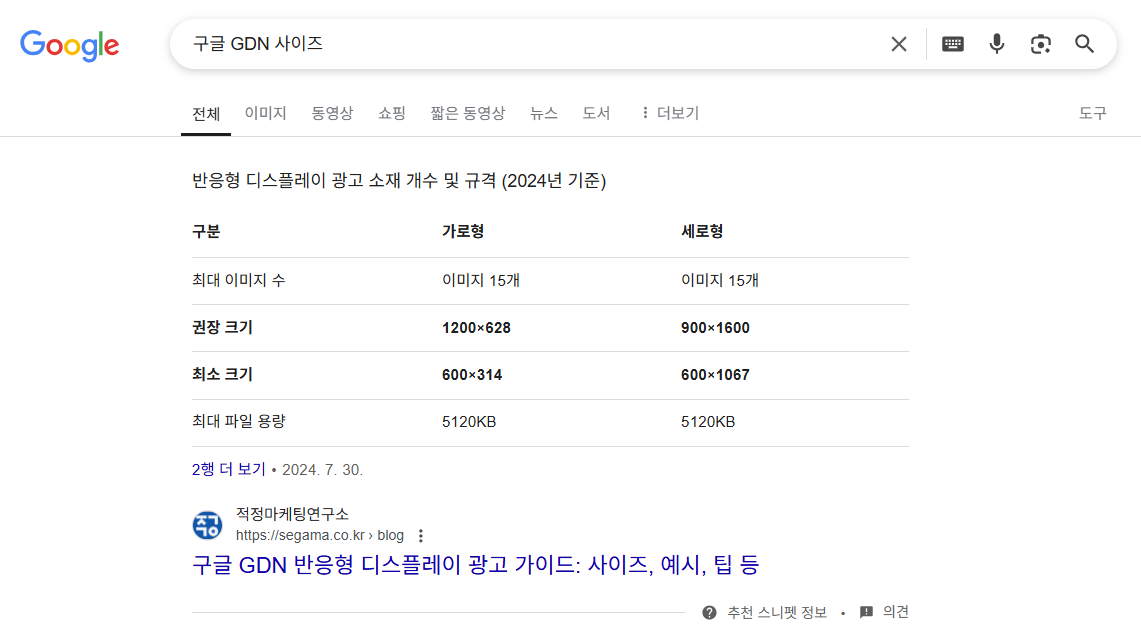The image size is (1141, 643).
Task: Clear the search query with the X icon
Action: 899,44
